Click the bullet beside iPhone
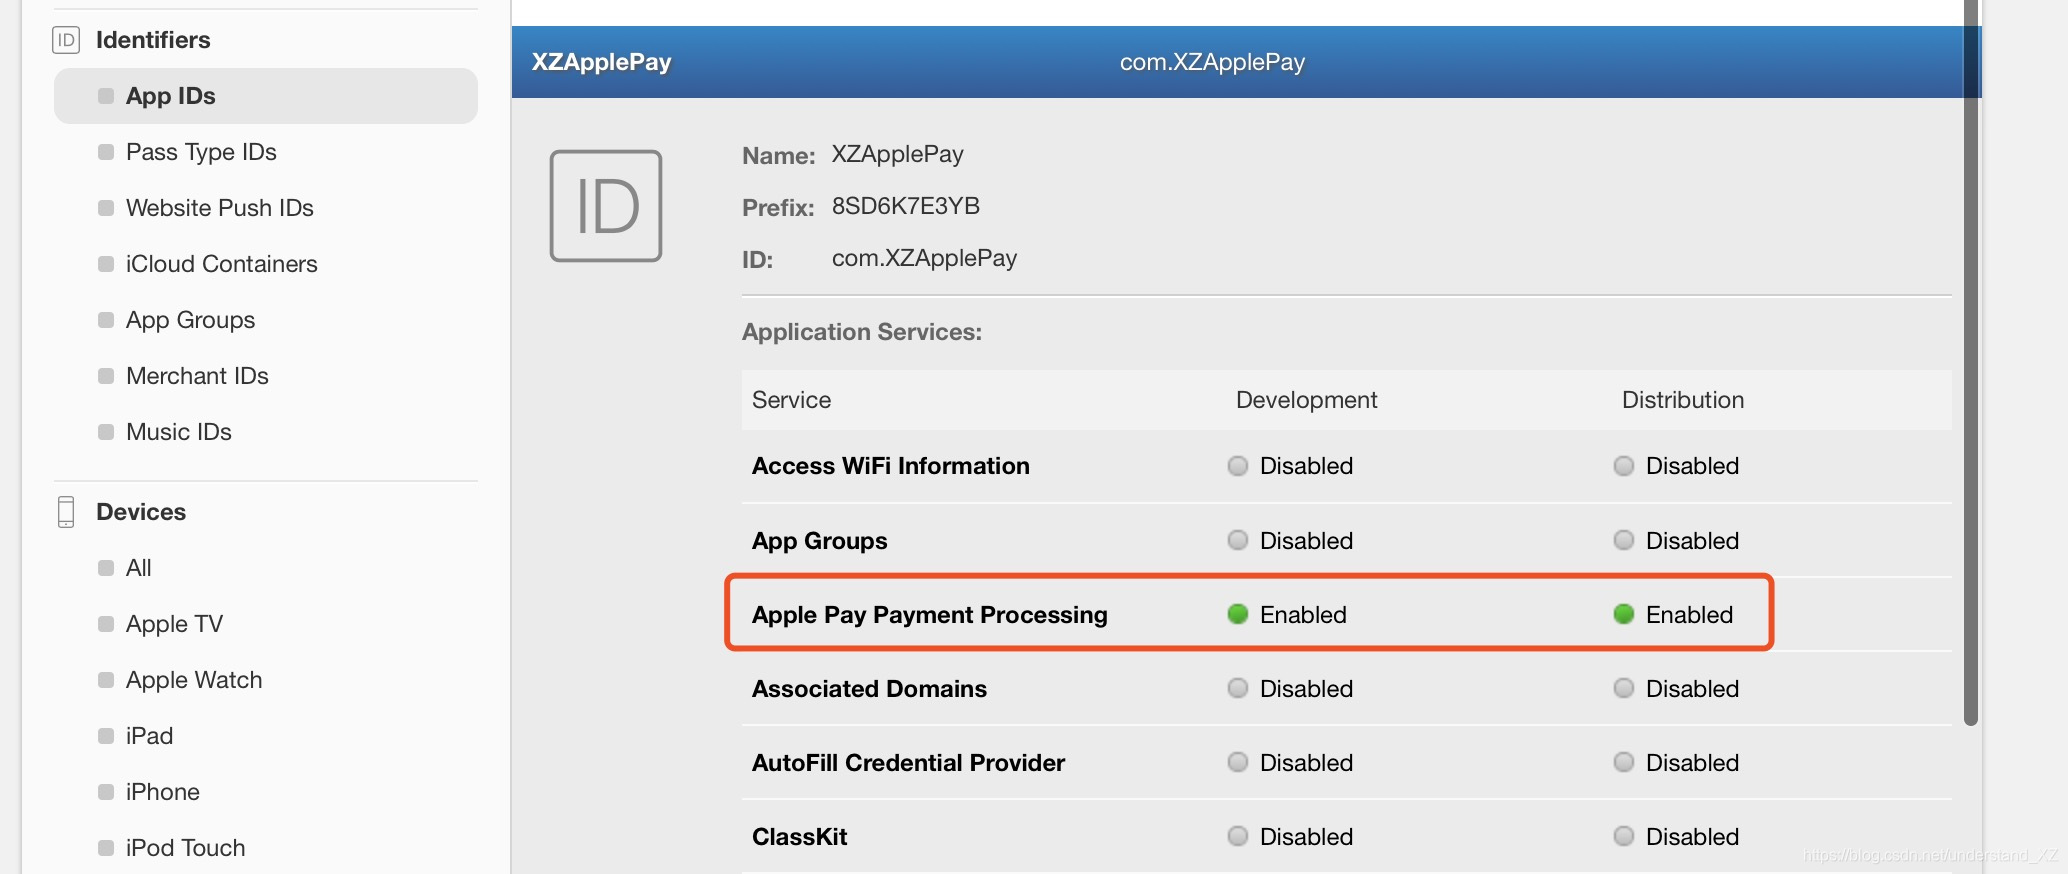Image resolution: width=2068 pixels, height=874 pixels. [x=106, y=792]
